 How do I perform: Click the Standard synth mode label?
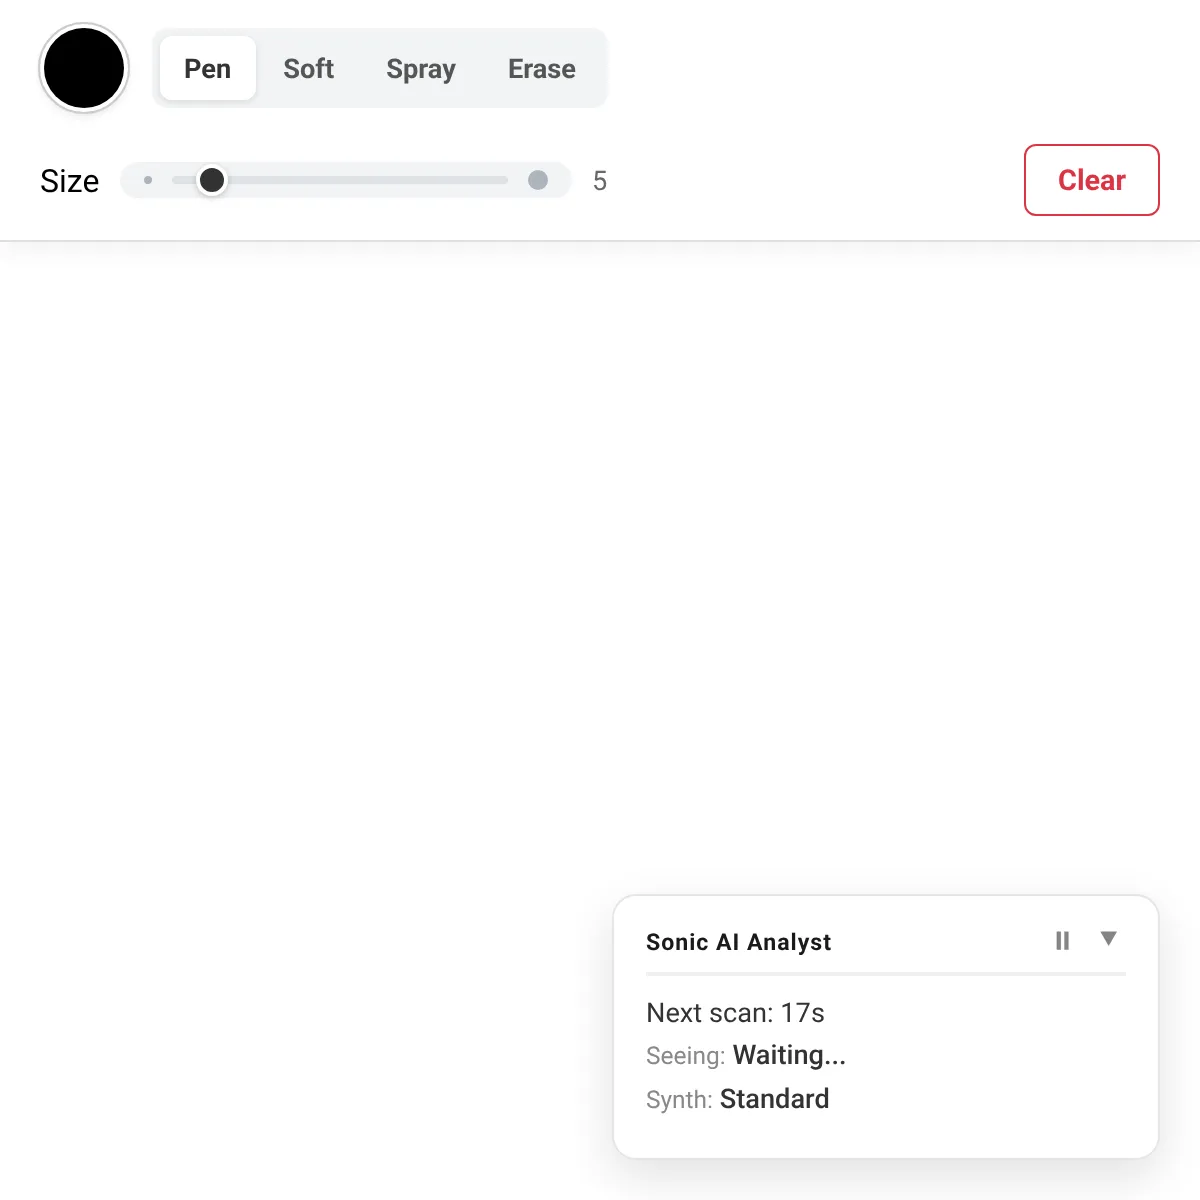pyautogui.click(x=774, y=1098)
